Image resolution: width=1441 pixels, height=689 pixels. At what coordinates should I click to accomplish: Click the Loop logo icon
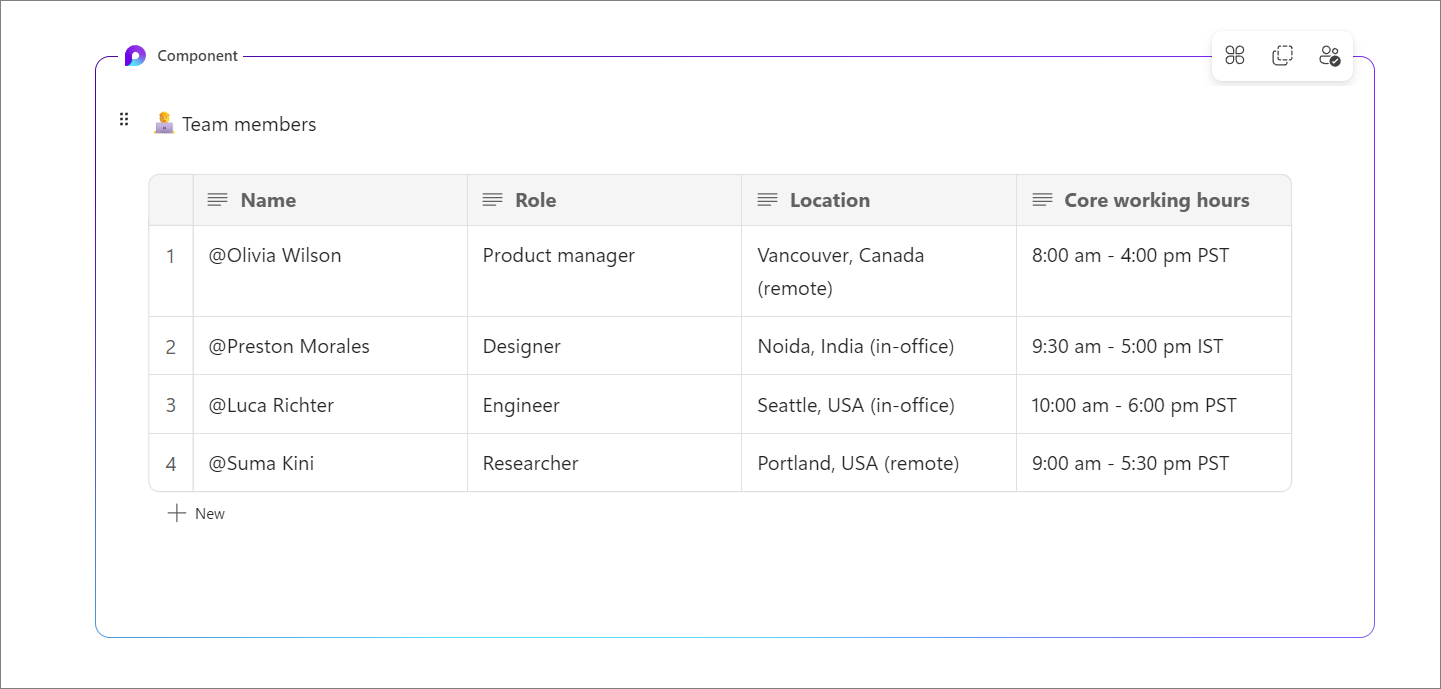click(135, 56)
